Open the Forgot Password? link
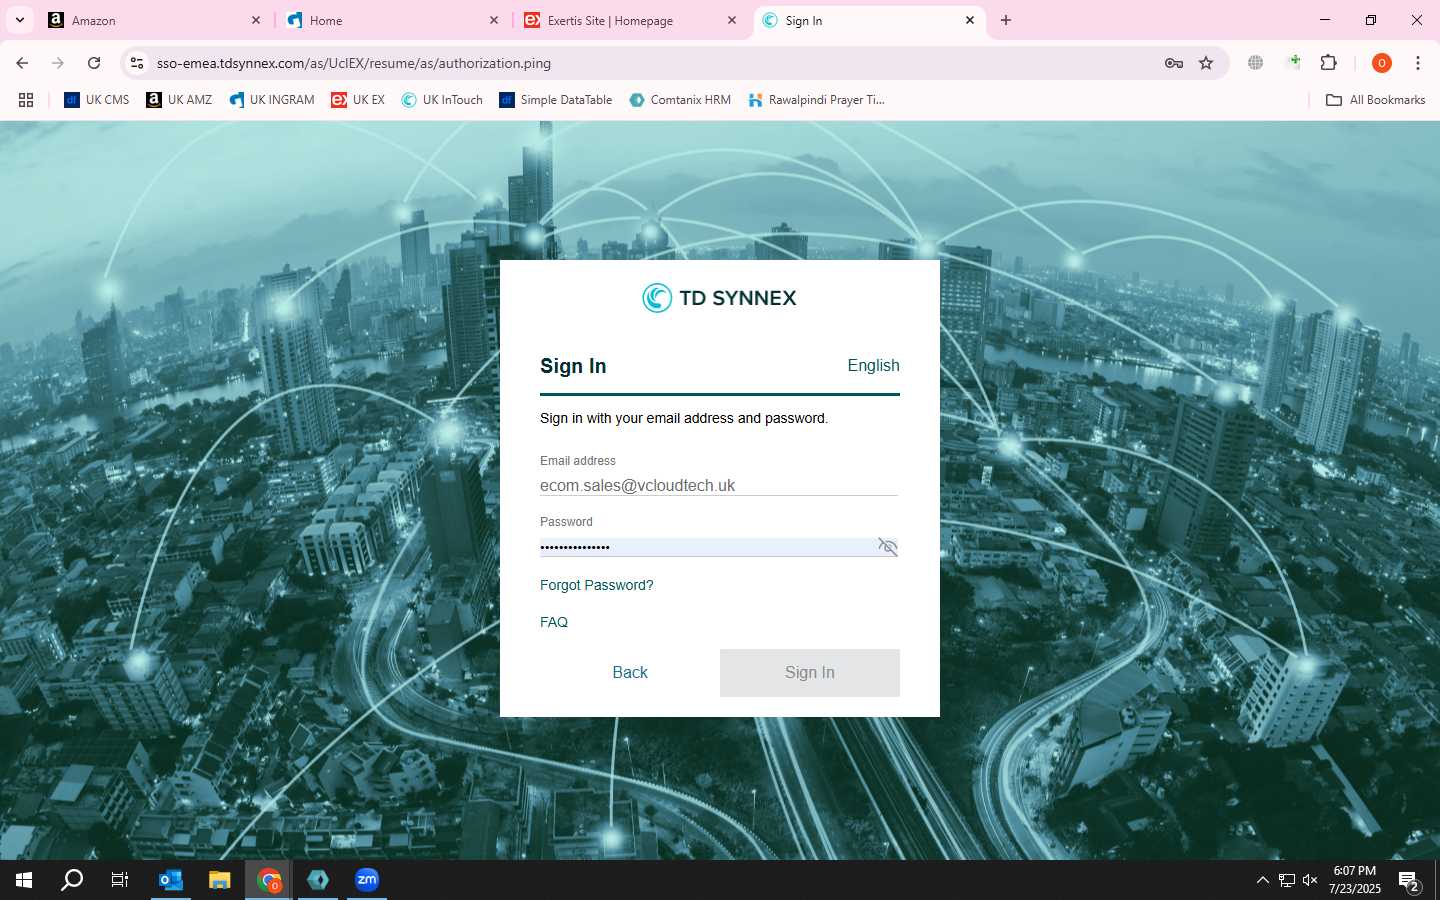 [596, 585]
